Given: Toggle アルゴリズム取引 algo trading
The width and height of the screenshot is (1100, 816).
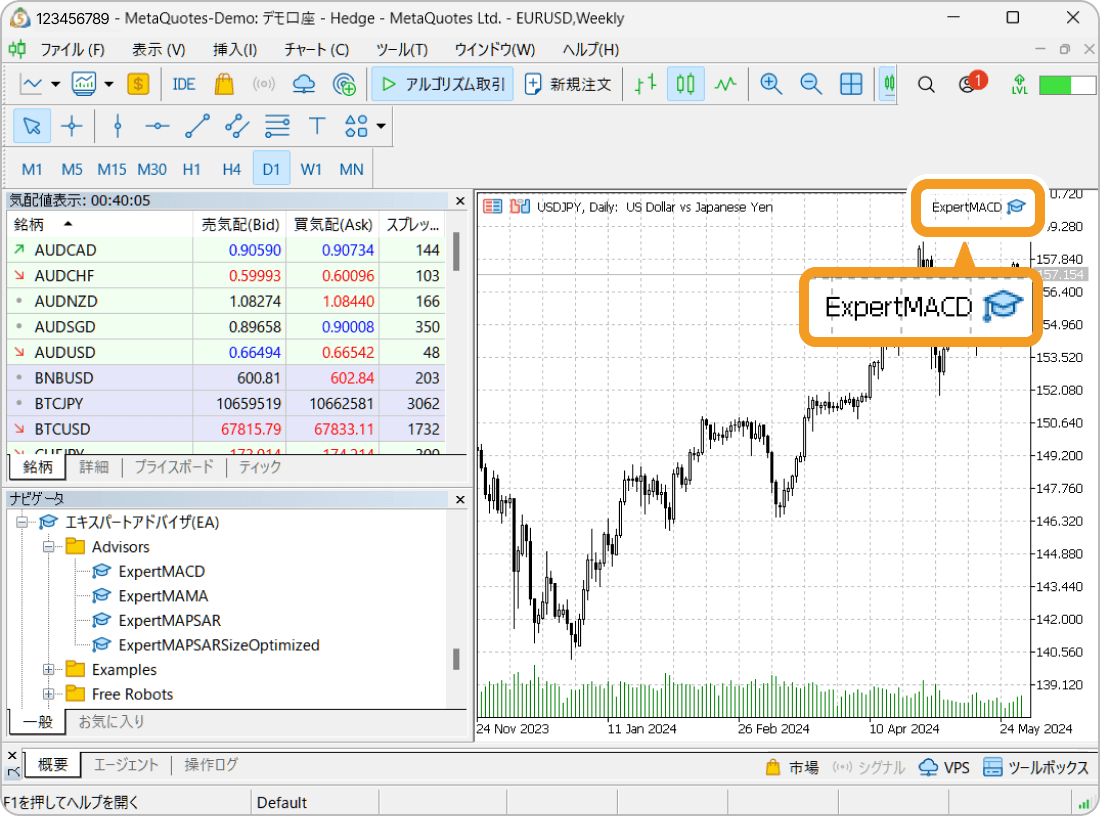Looking at the screenshot, I should [x=443, y=84].
